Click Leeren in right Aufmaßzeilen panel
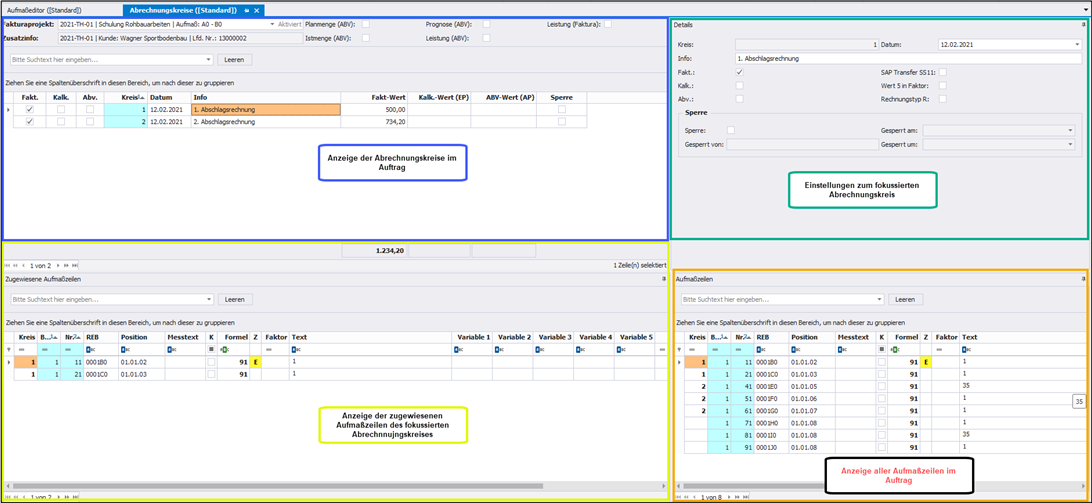The image size is (1092, 503). [904, 299]
